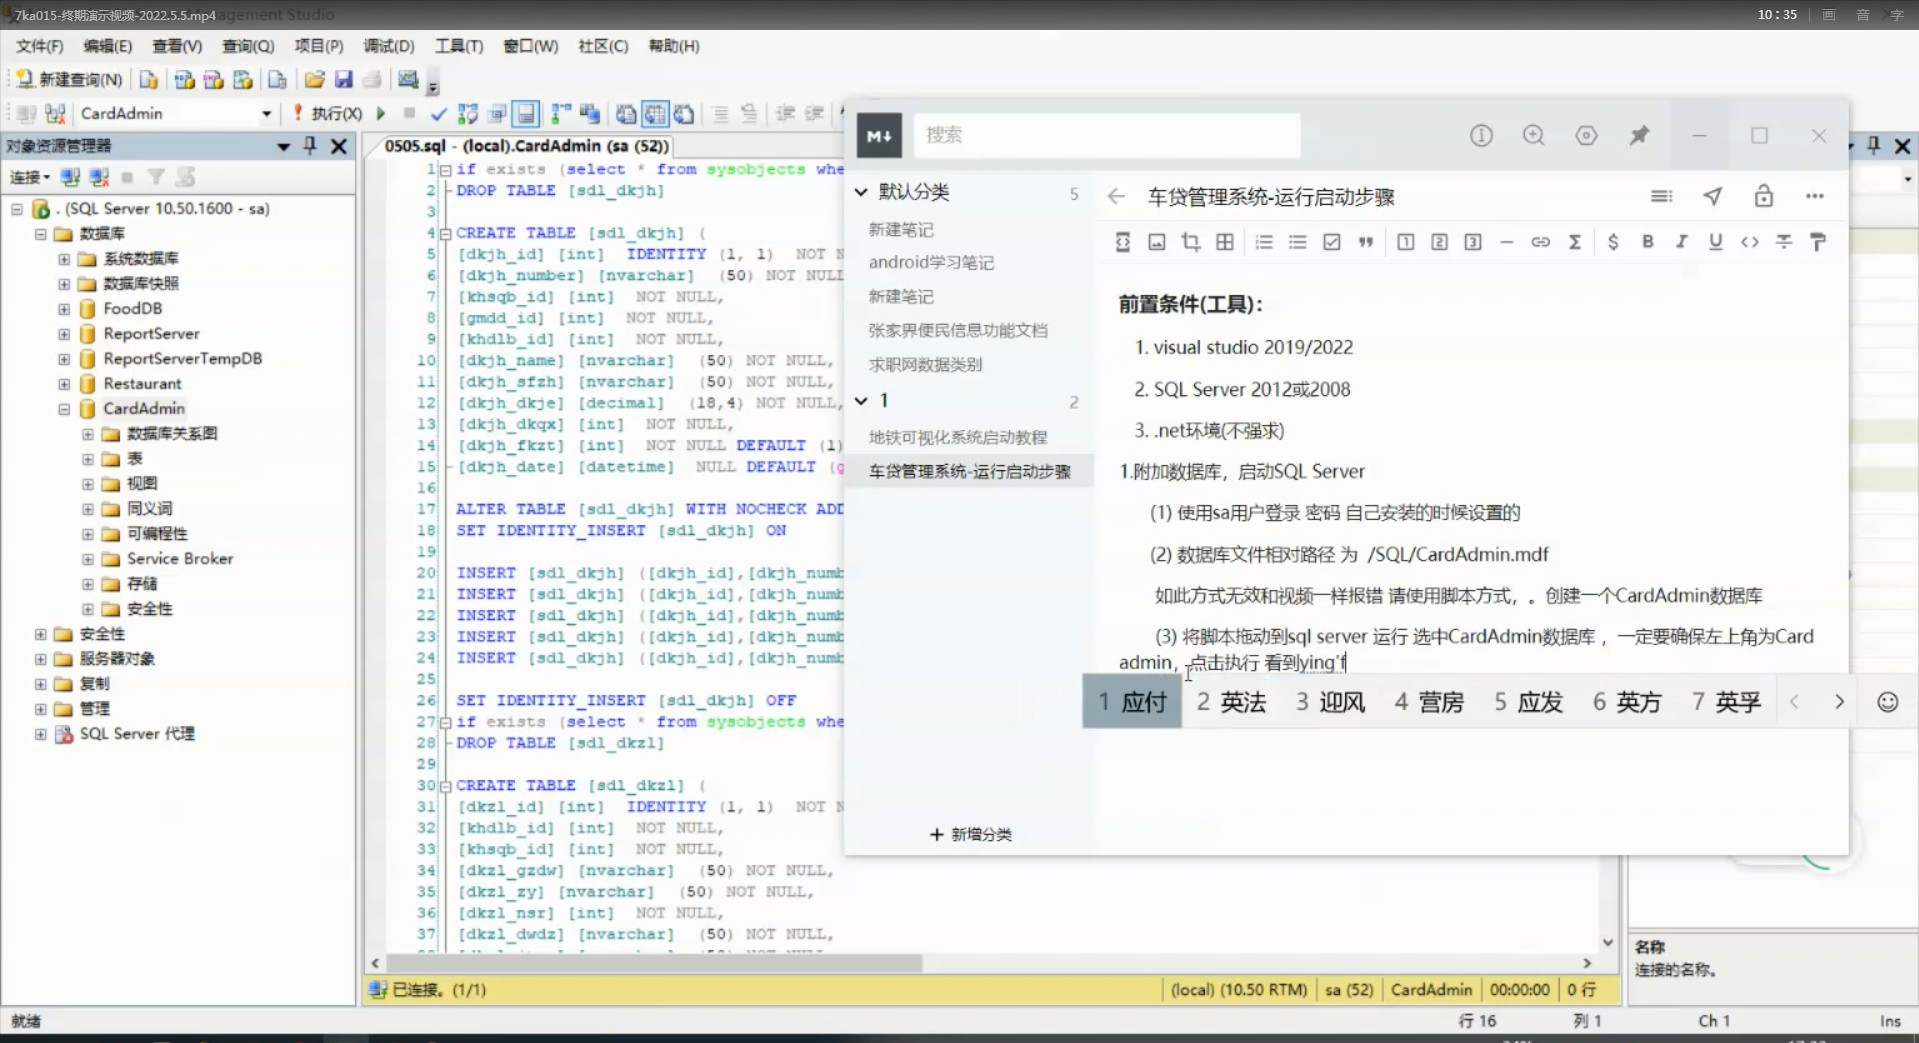This screenshot has width=1919, height=1043.
Task: Toggle underline formatting in the note editor
Action: [x=1715, y=242]
